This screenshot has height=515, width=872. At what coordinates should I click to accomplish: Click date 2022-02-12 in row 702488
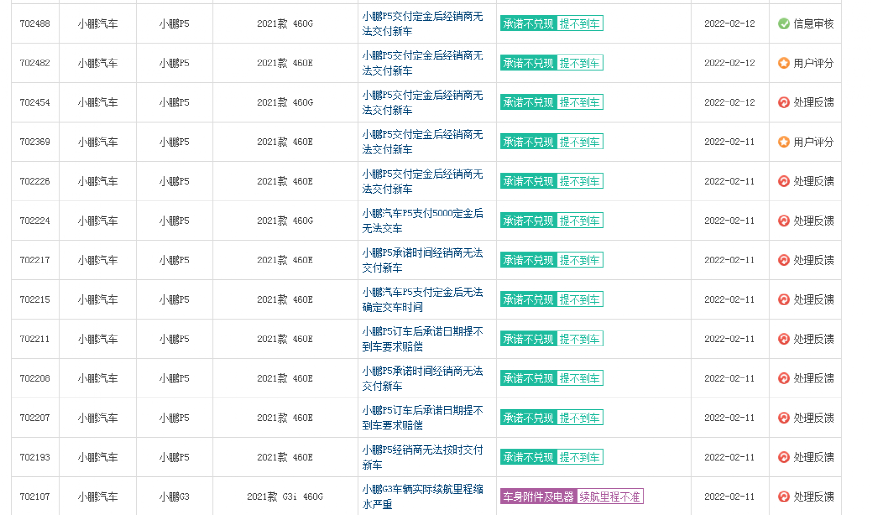tap(730, 24)
